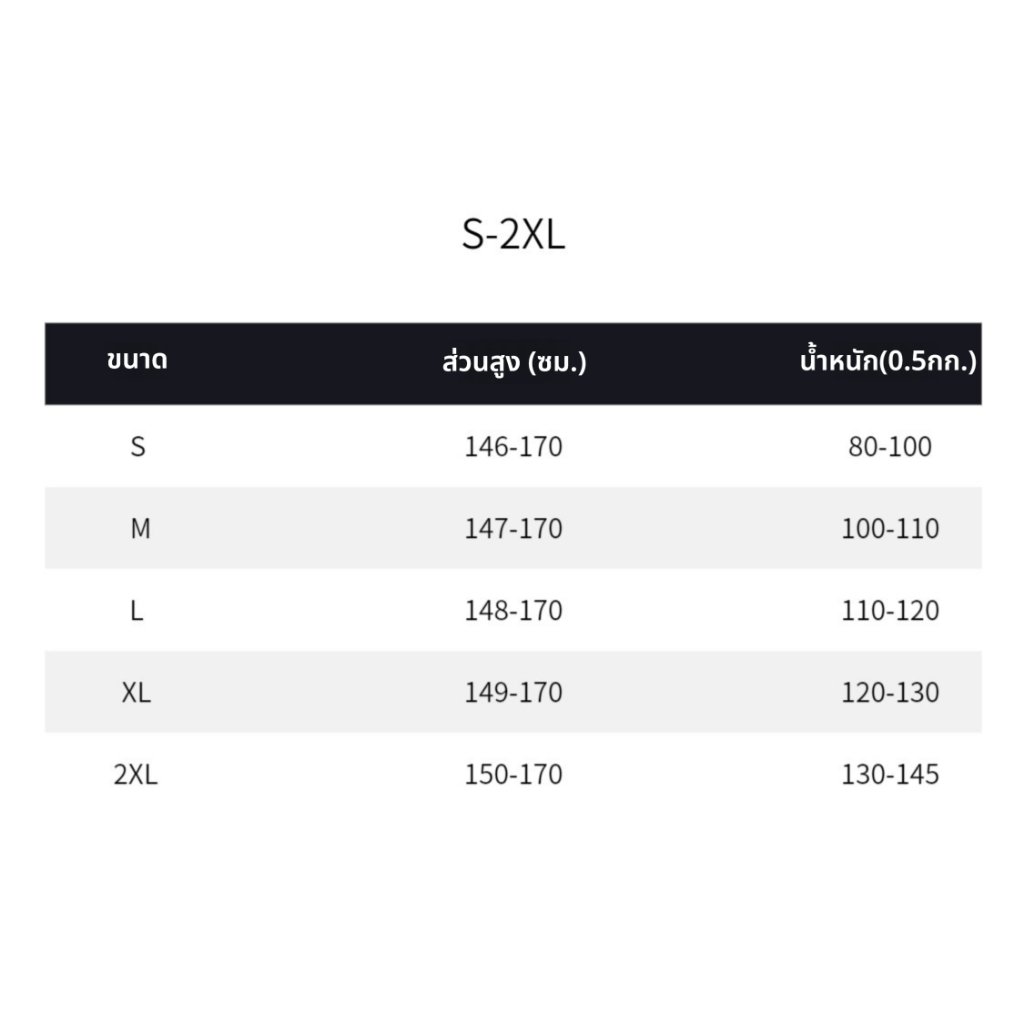Click the 146-170 height value
Viewport: 1024px width, 1024px height.
pos(513,447)
